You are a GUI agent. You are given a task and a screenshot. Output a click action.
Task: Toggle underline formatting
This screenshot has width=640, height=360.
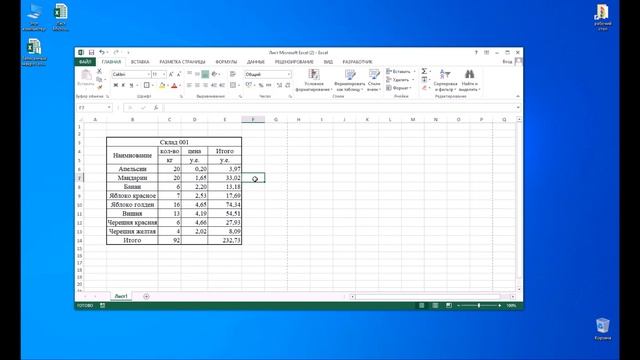(131, 85)
